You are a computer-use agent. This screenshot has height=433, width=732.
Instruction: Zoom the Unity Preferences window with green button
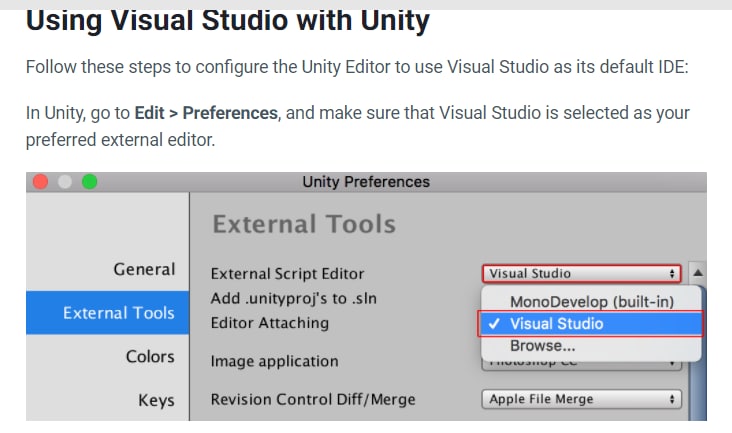90,182
